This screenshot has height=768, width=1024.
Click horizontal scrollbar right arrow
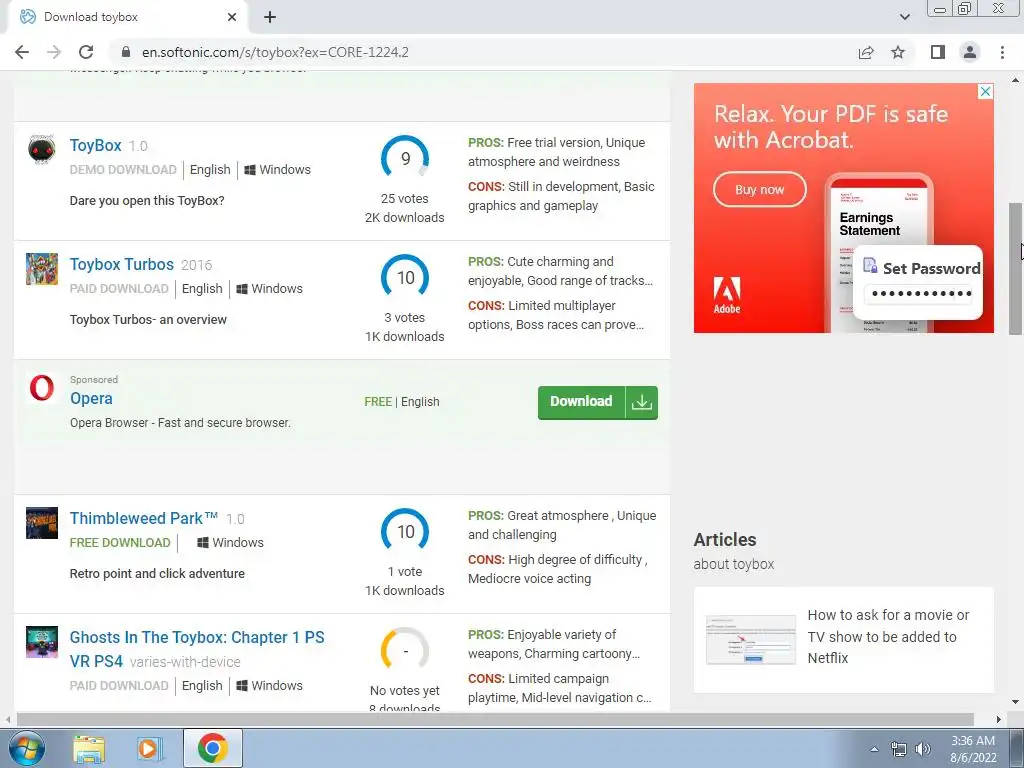tap(999, 719)
